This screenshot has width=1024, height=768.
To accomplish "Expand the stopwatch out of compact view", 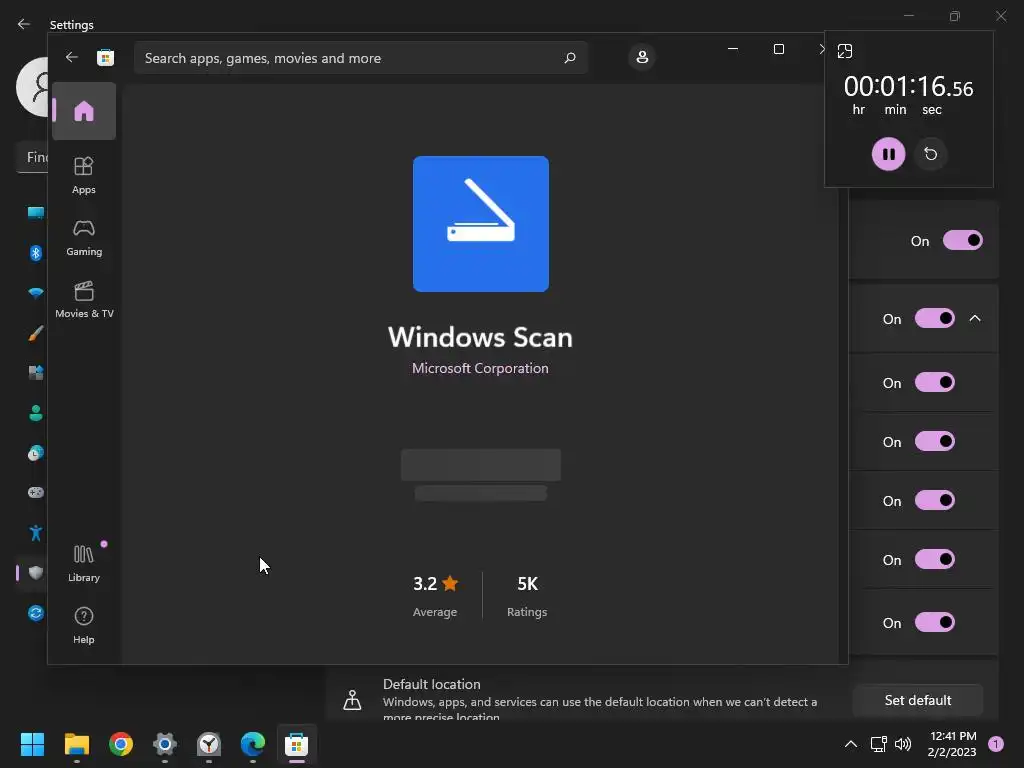I will [x=844, y=51].
